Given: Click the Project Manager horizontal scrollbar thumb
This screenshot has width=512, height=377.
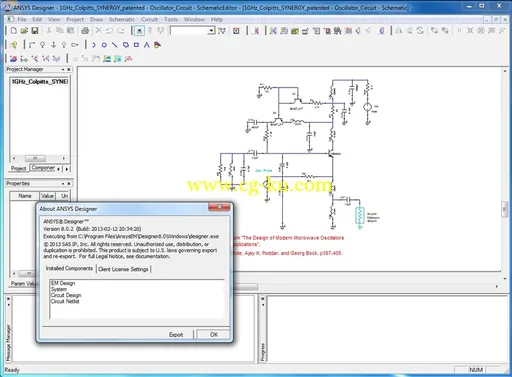Looking at the screenshot, I should click(x=35, y=158).
